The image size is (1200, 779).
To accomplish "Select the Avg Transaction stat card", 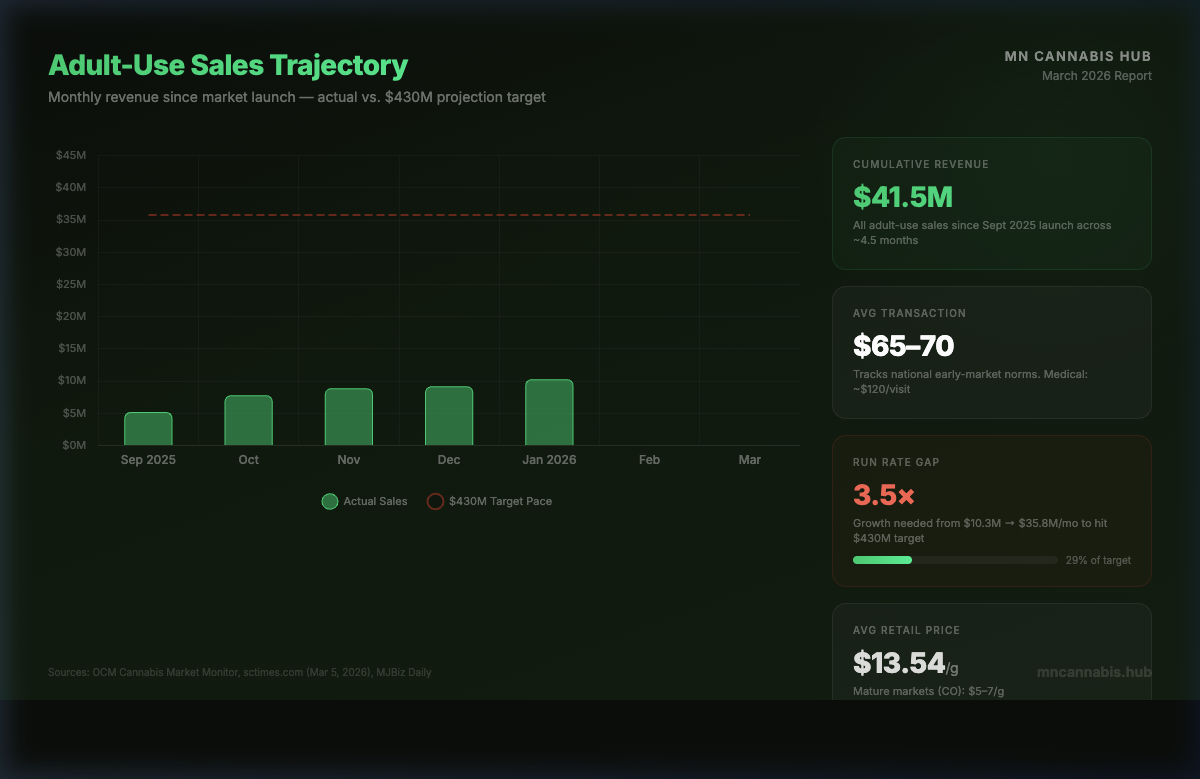I will [992, 352].
